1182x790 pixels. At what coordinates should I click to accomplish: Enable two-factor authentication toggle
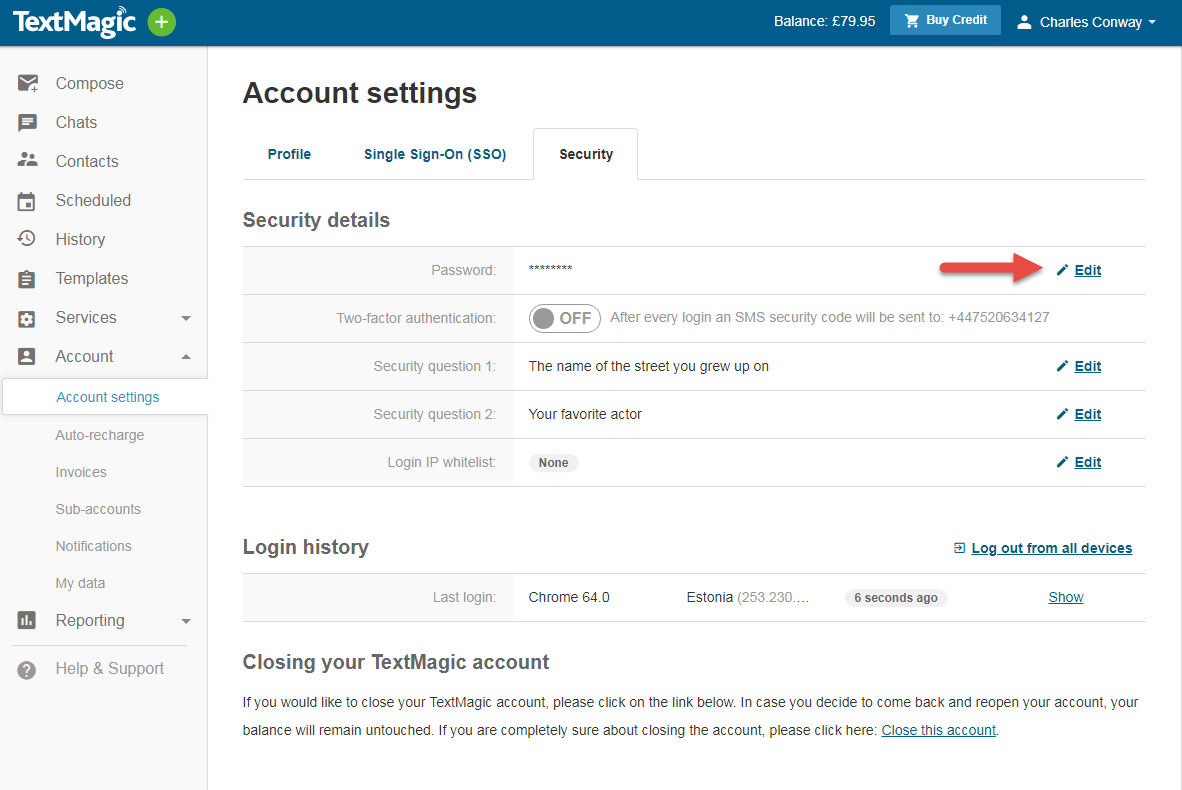point(564,318)
